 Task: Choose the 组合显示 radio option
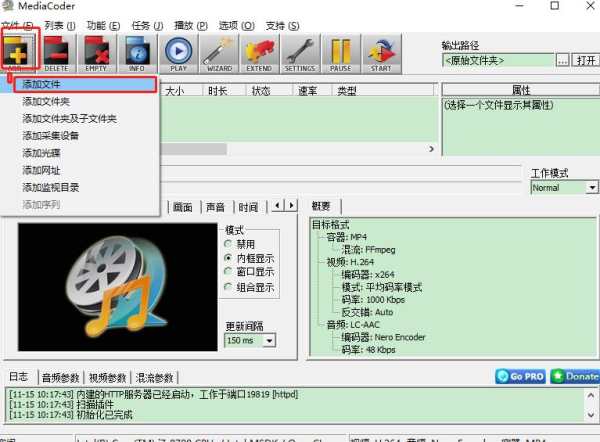point(230,287)
